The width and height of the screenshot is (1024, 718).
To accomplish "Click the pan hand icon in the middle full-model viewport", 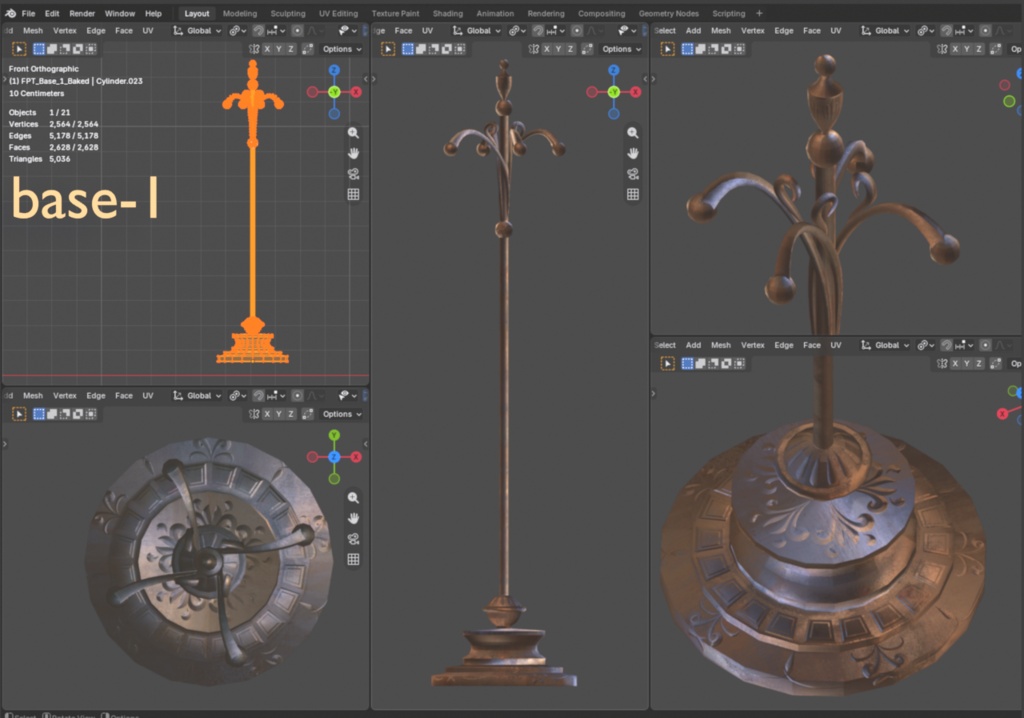I will (x=633, y=154).
